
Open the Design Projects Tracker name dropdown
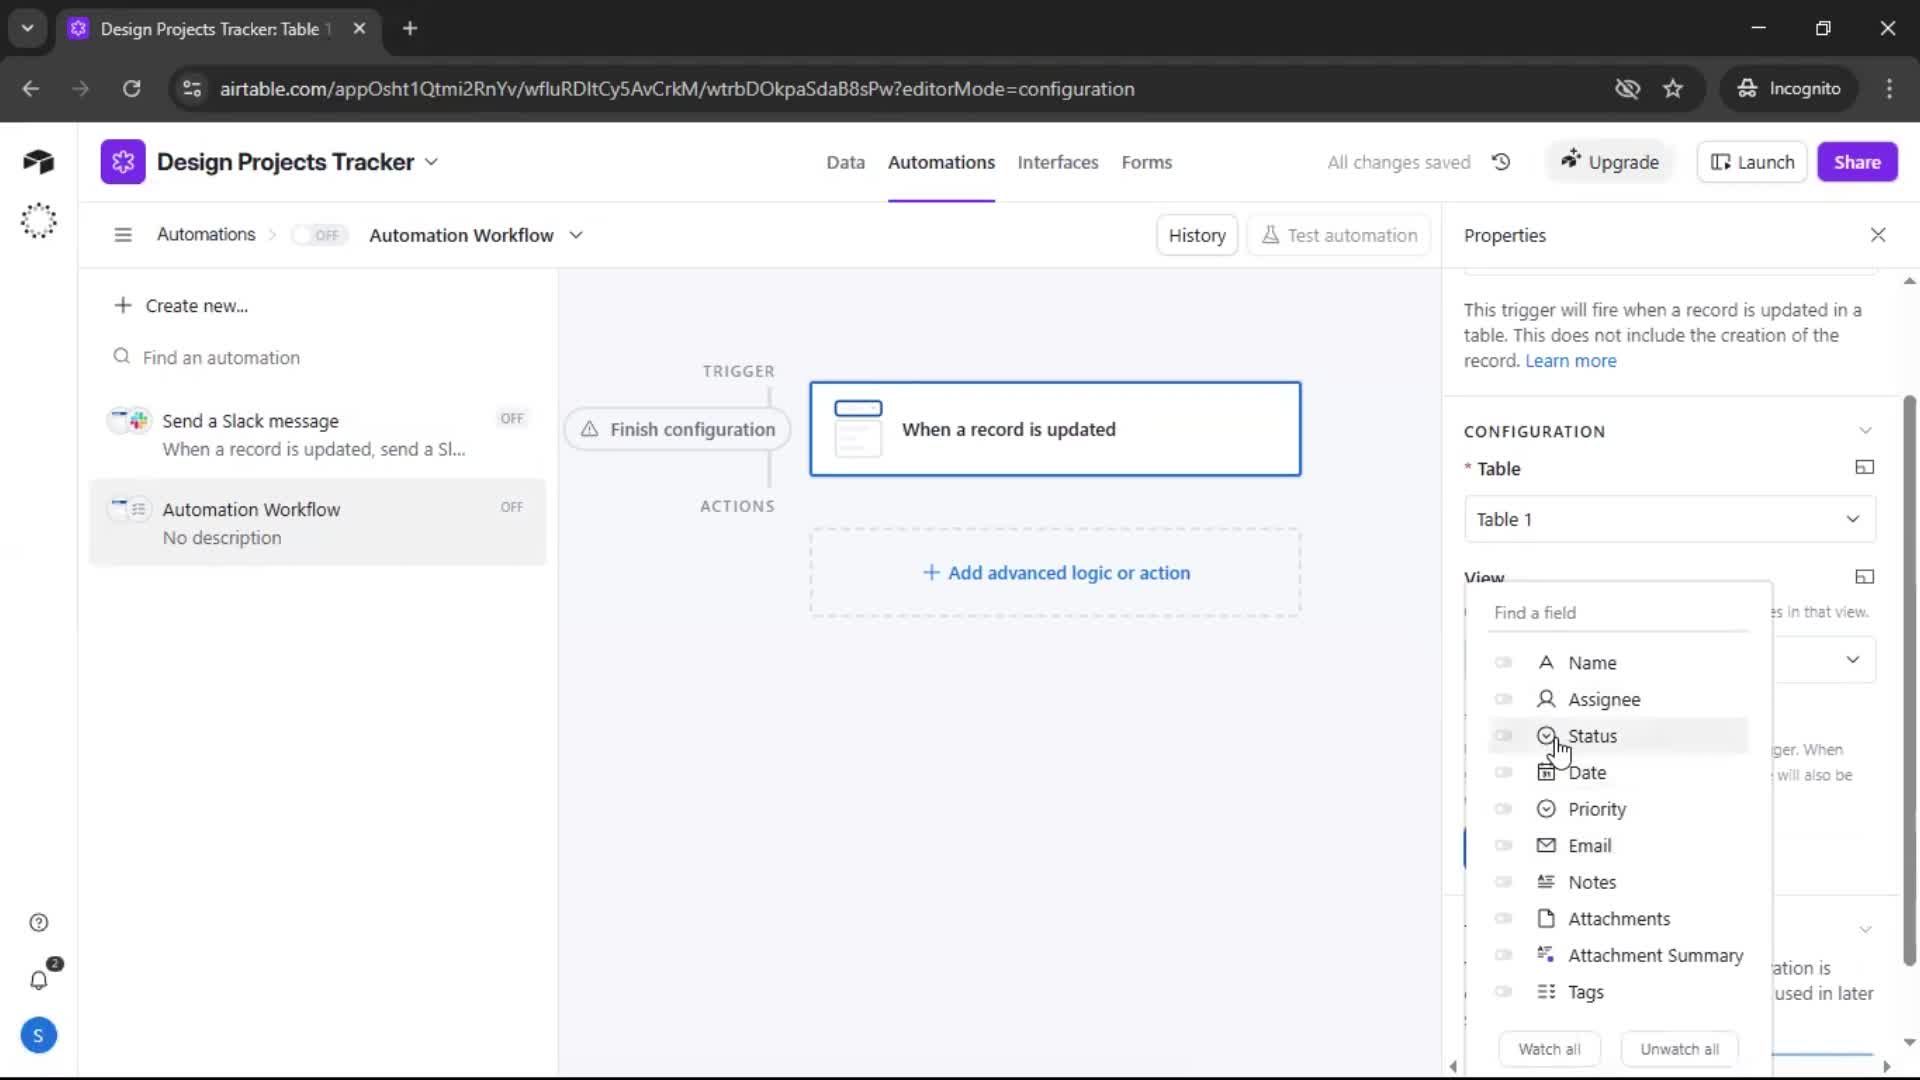tap(431, 162)
